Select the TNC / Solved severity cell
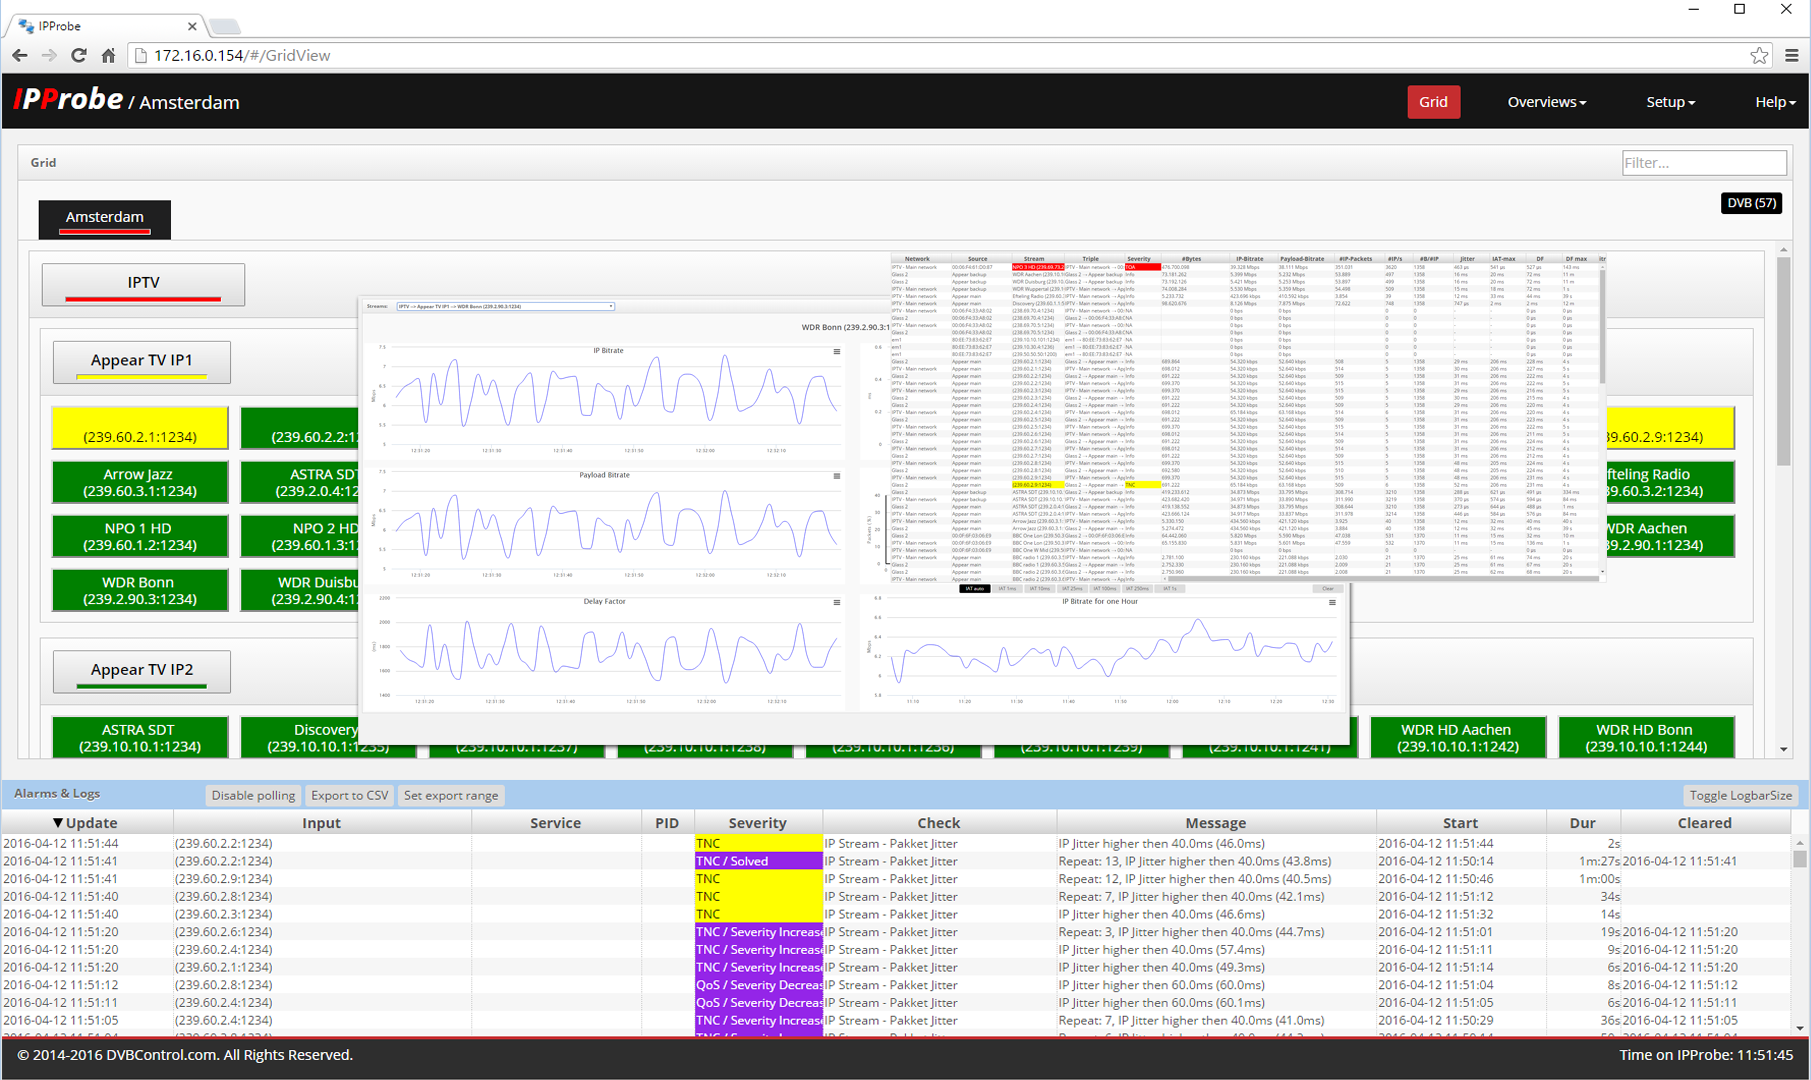Viewport: 1811px width, 1080px height. [758, 861]
